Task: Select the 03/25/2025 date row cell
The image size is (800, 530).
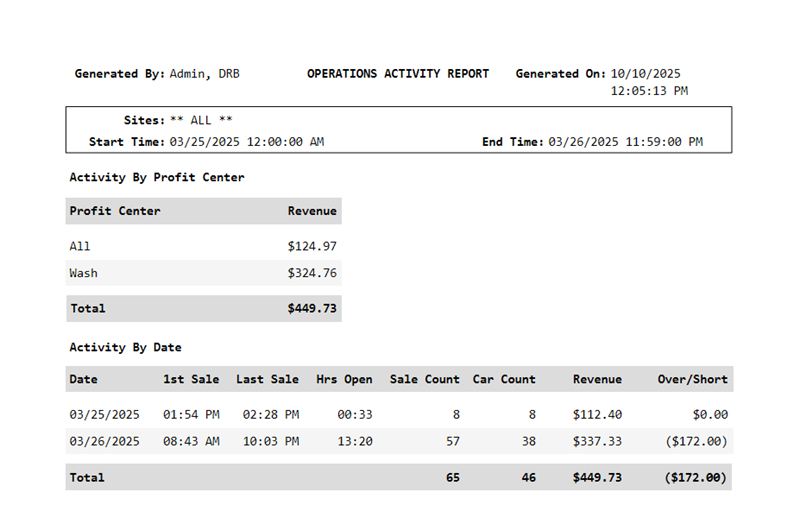Action: pyautogui.click(x=104, y=414)
